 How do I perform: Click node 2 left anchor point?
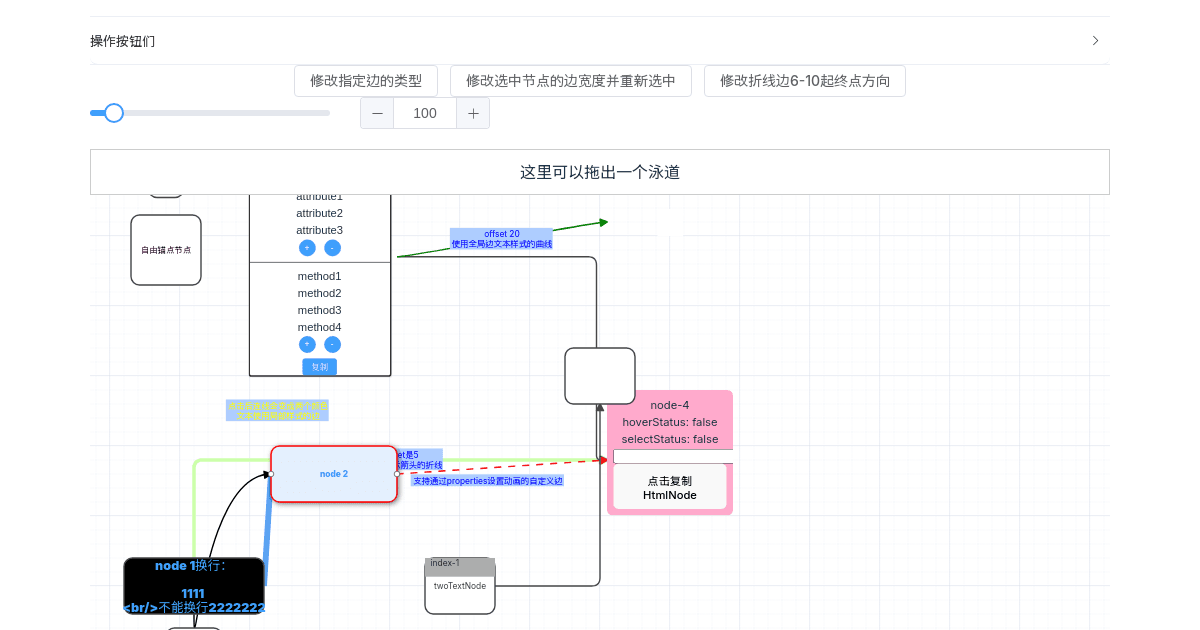pos(271,474)
